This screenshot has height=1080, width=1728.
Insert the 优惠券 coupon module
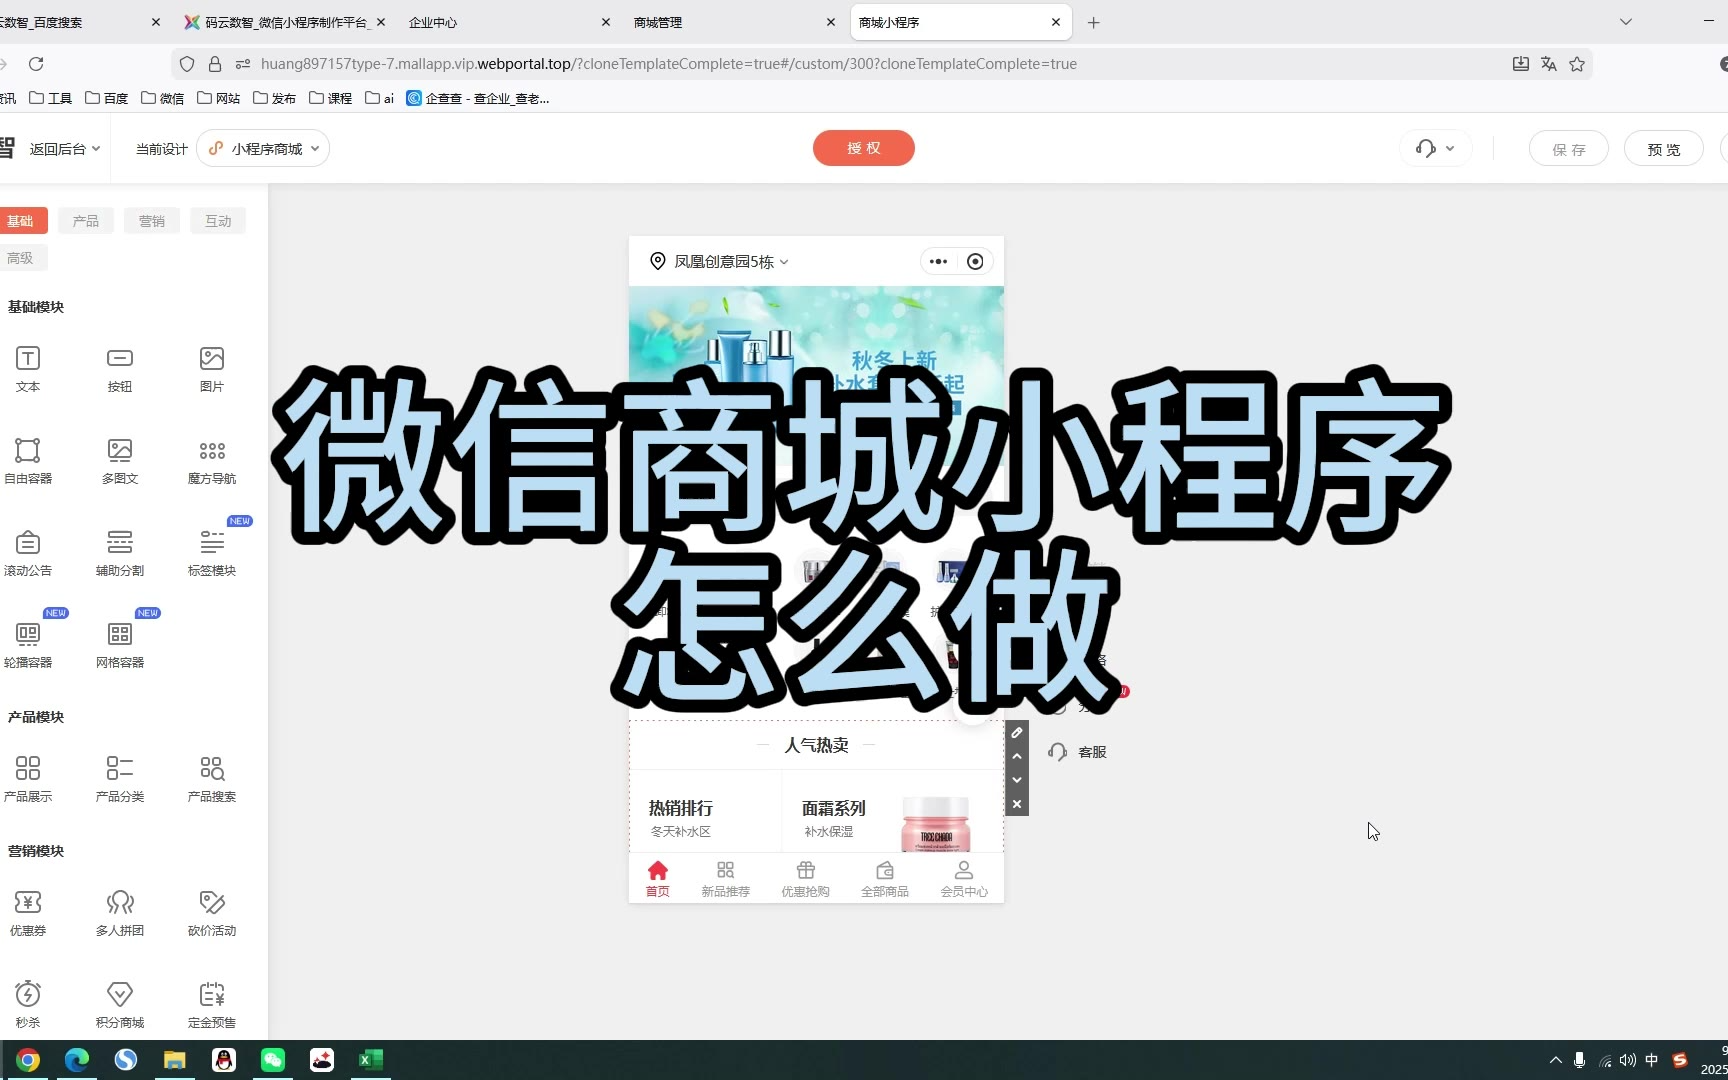point(28,913)
